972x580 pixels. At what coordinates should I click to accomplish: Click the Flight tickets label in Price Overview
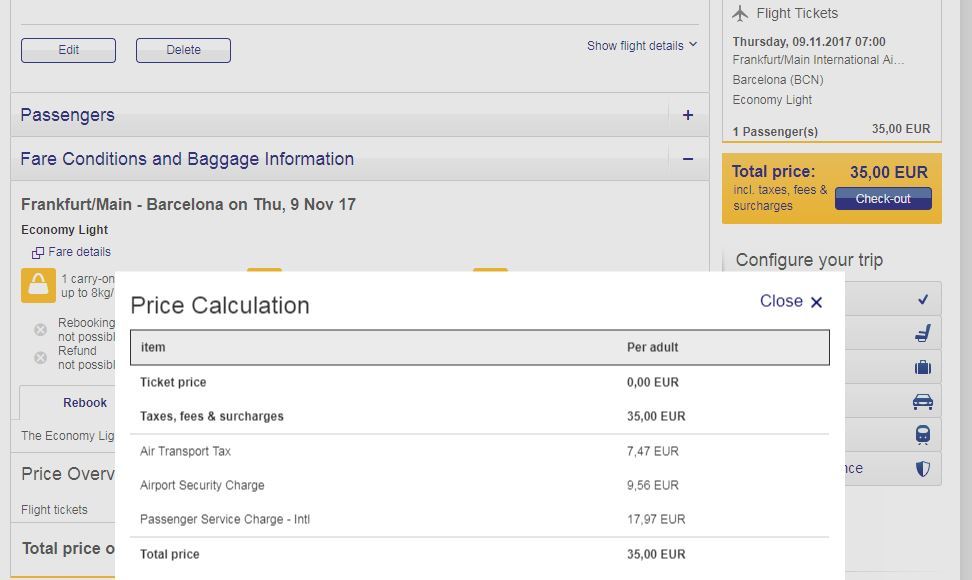[55, 510]
